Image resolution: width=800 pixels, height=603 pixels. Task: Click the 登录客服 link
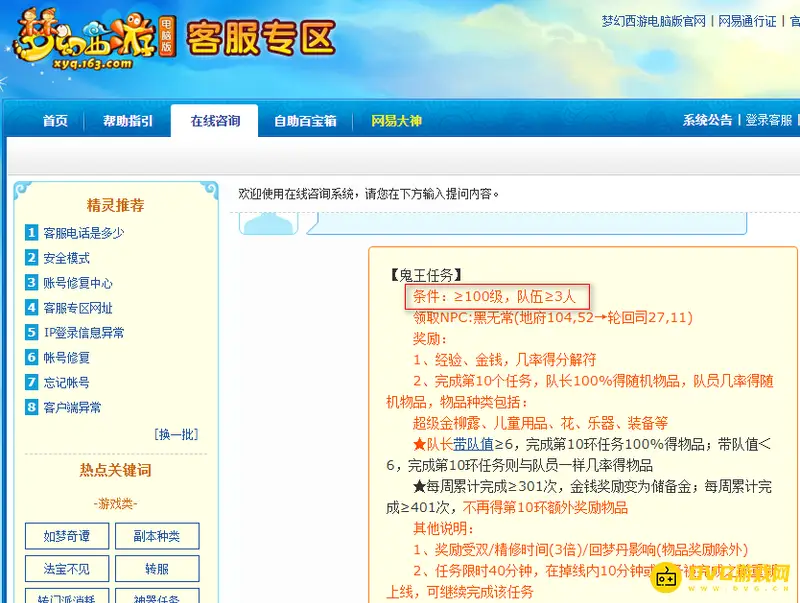coord(768,120)
